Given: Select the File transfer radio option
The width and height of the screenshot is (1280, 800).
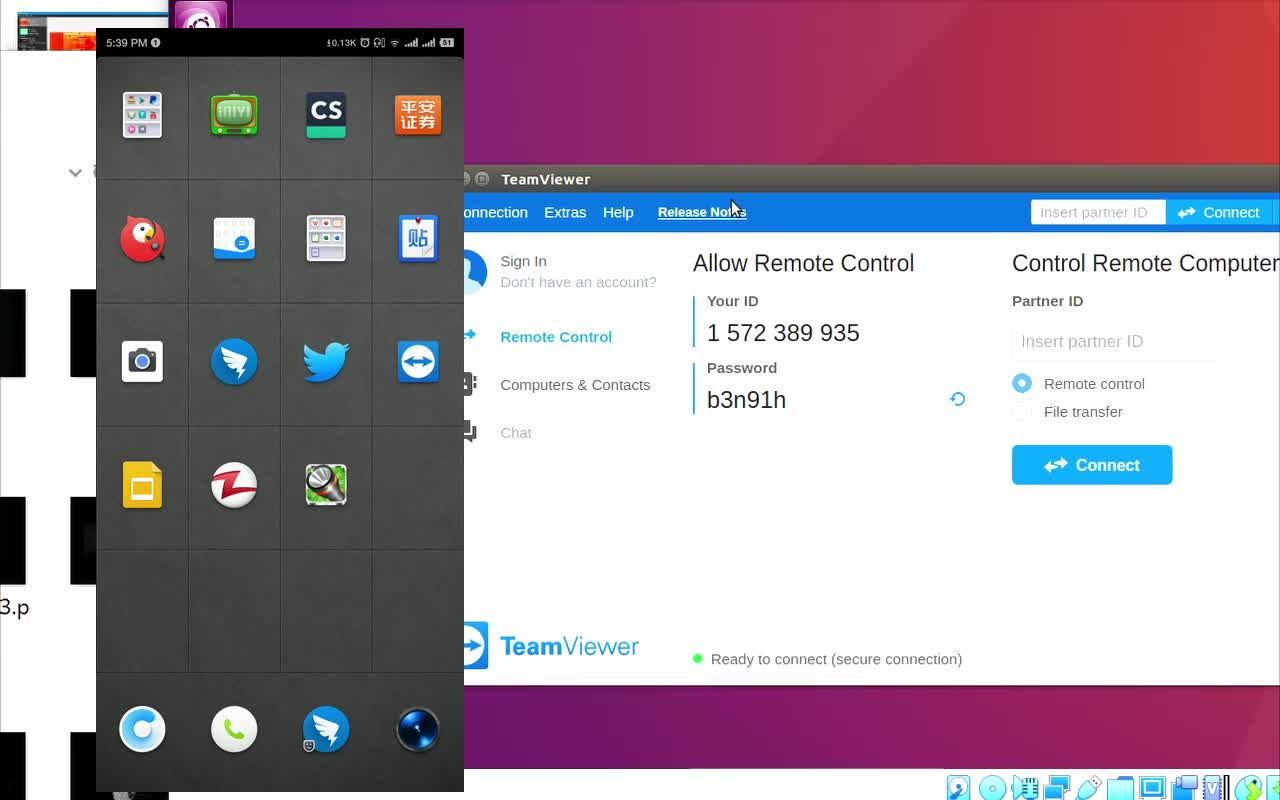Looking at the screenshot, I should click(x=1022, y=412).
